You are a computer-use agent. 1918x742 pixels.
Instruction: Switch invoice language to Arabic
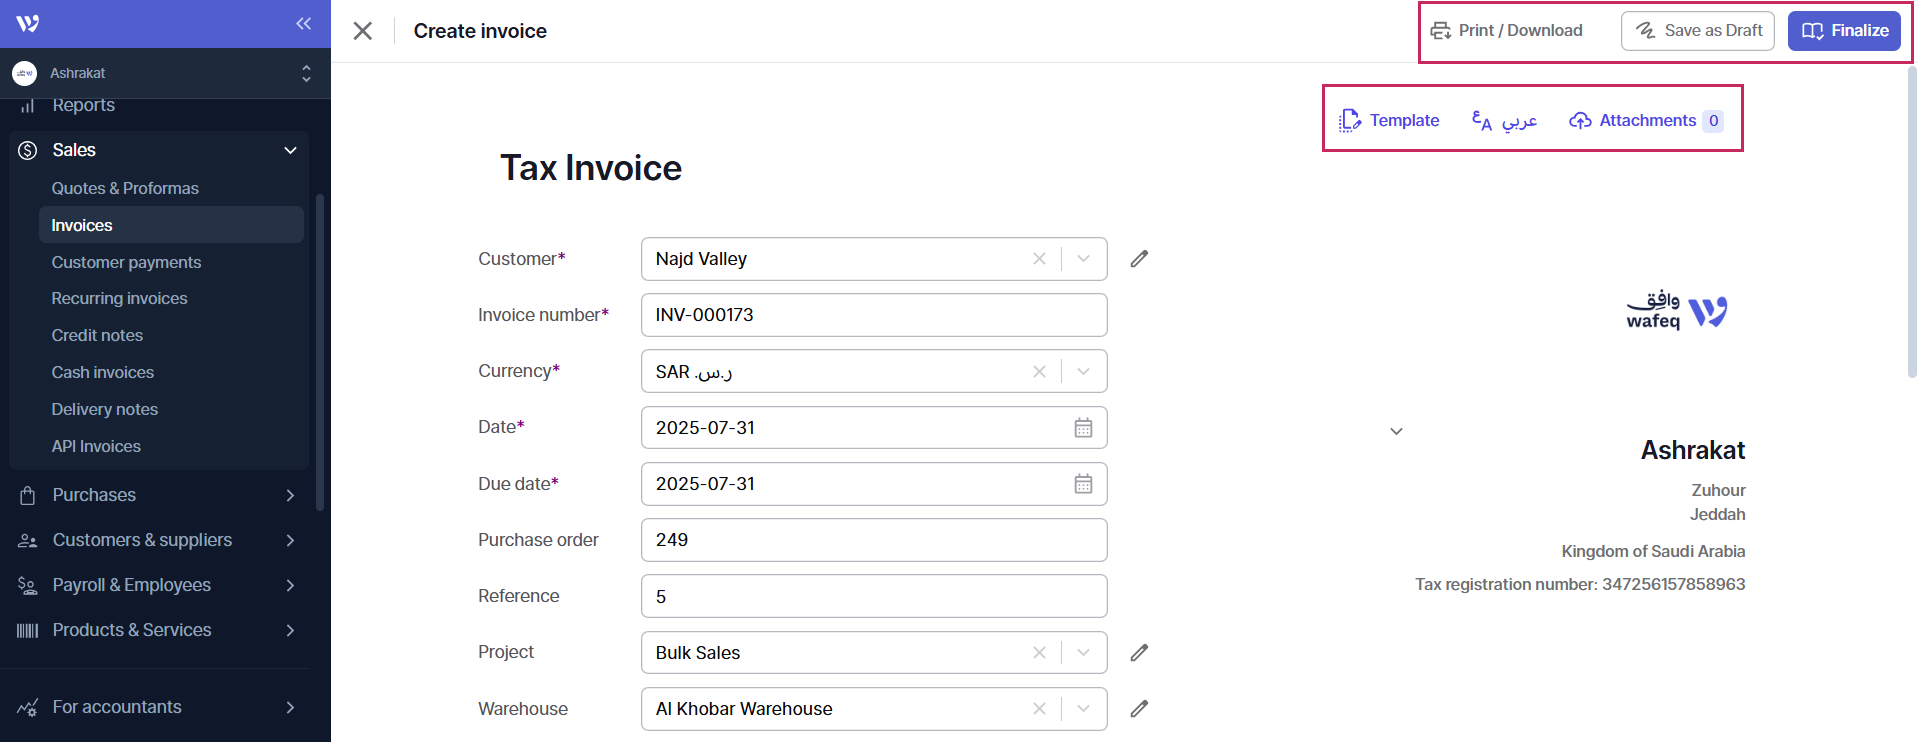tap(1504, 121)
